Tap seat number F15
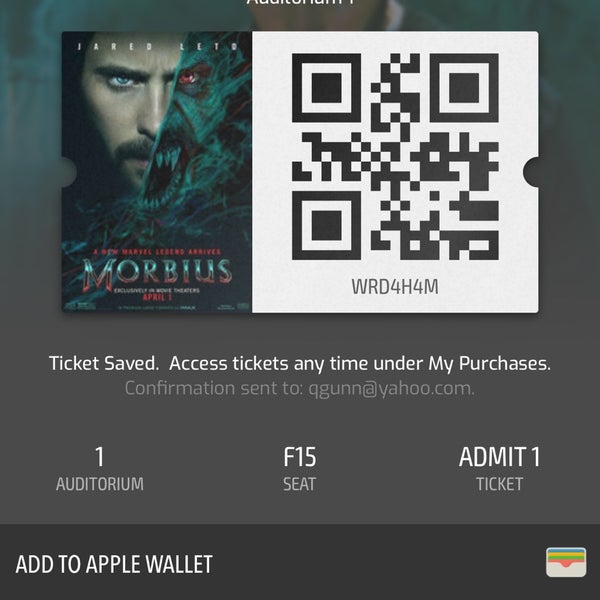The image size is (600, 600). pos(300,457)
